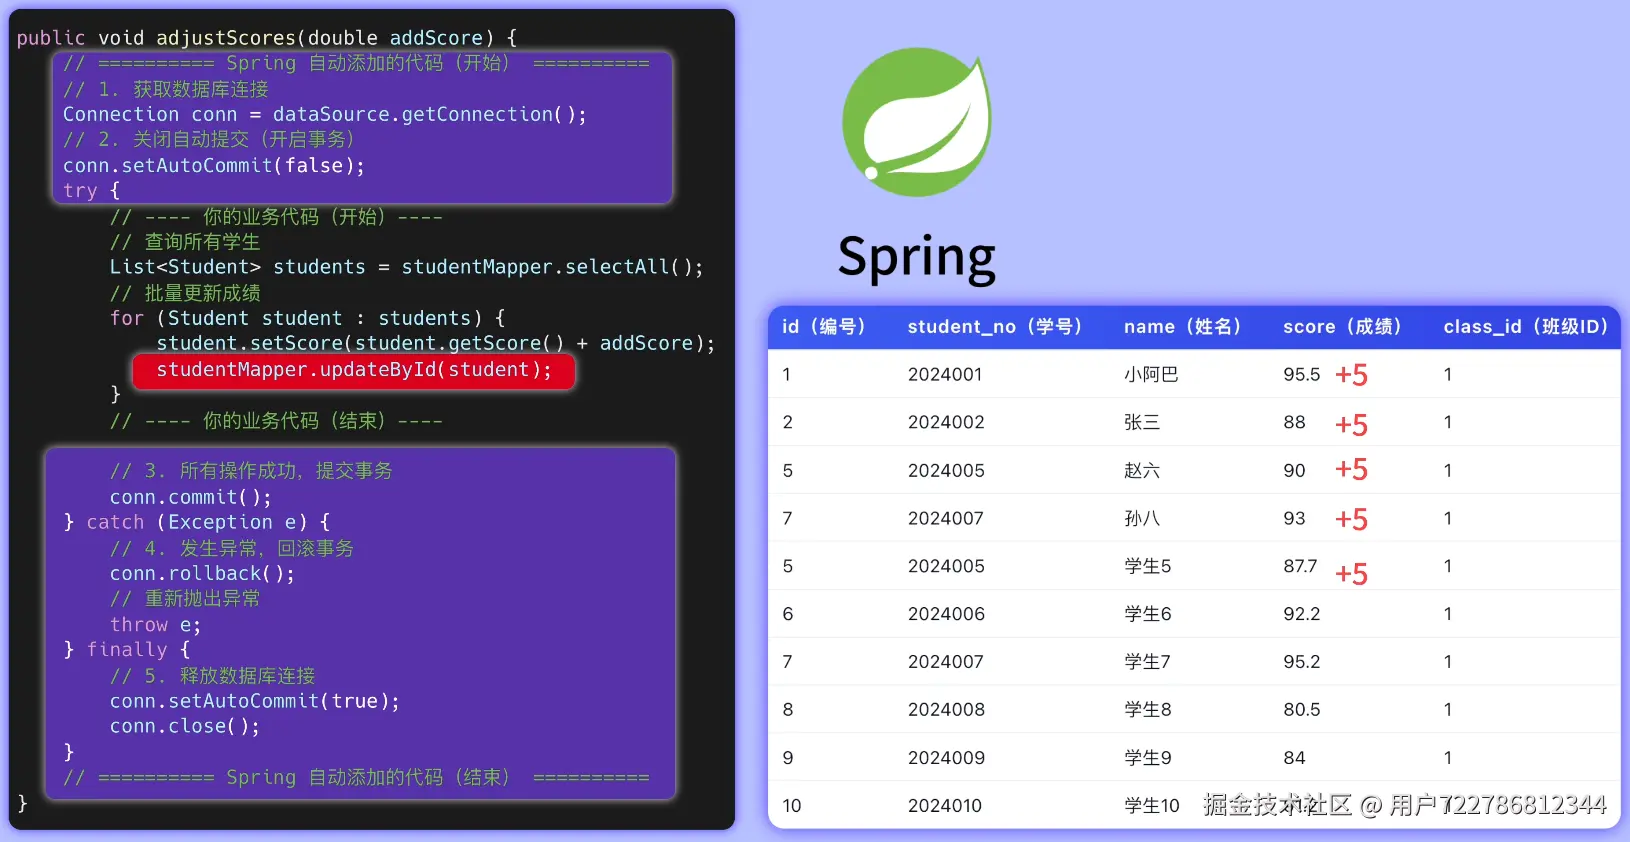
Task: Click student number 2024002
Action: point(946,422)
